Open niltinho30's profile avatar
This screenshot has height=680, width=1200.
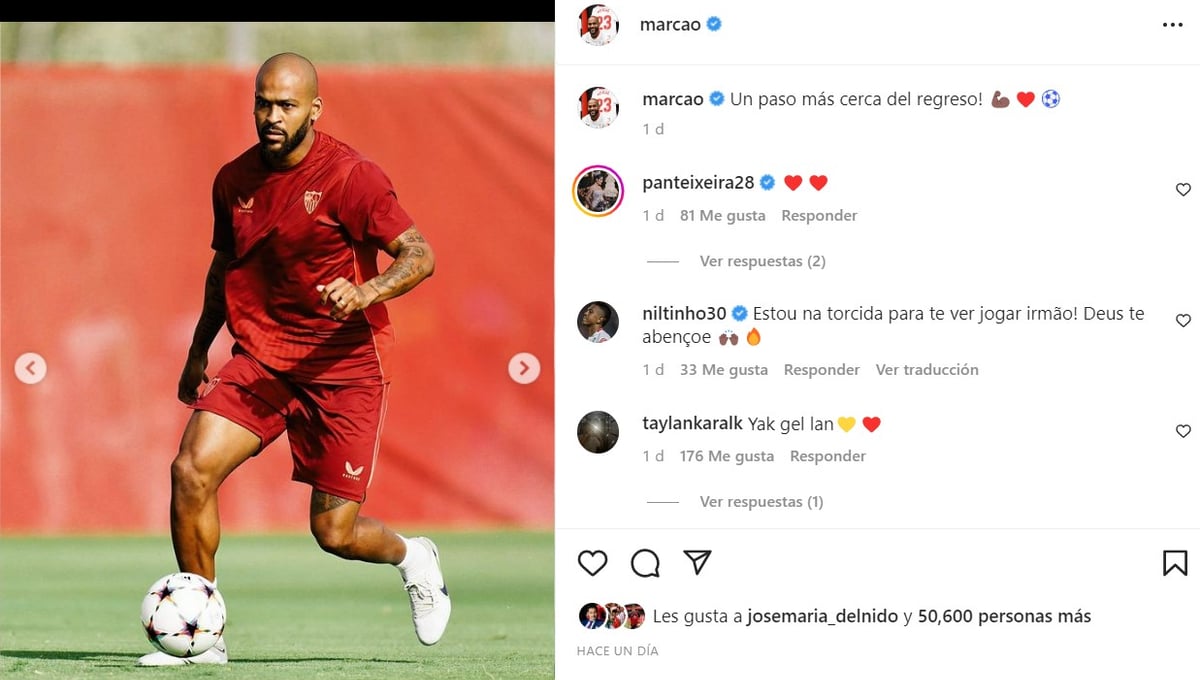(x=598, y=322)
